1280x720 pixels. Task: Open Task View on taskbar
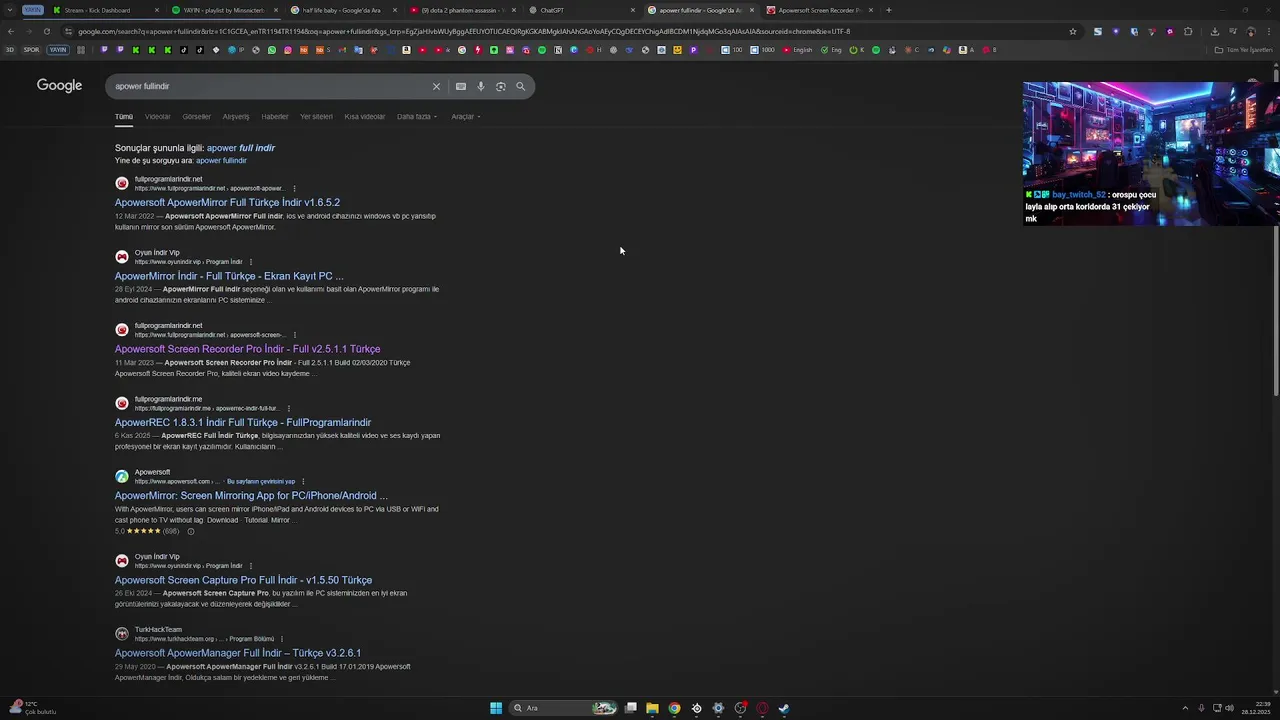(631, 708)
